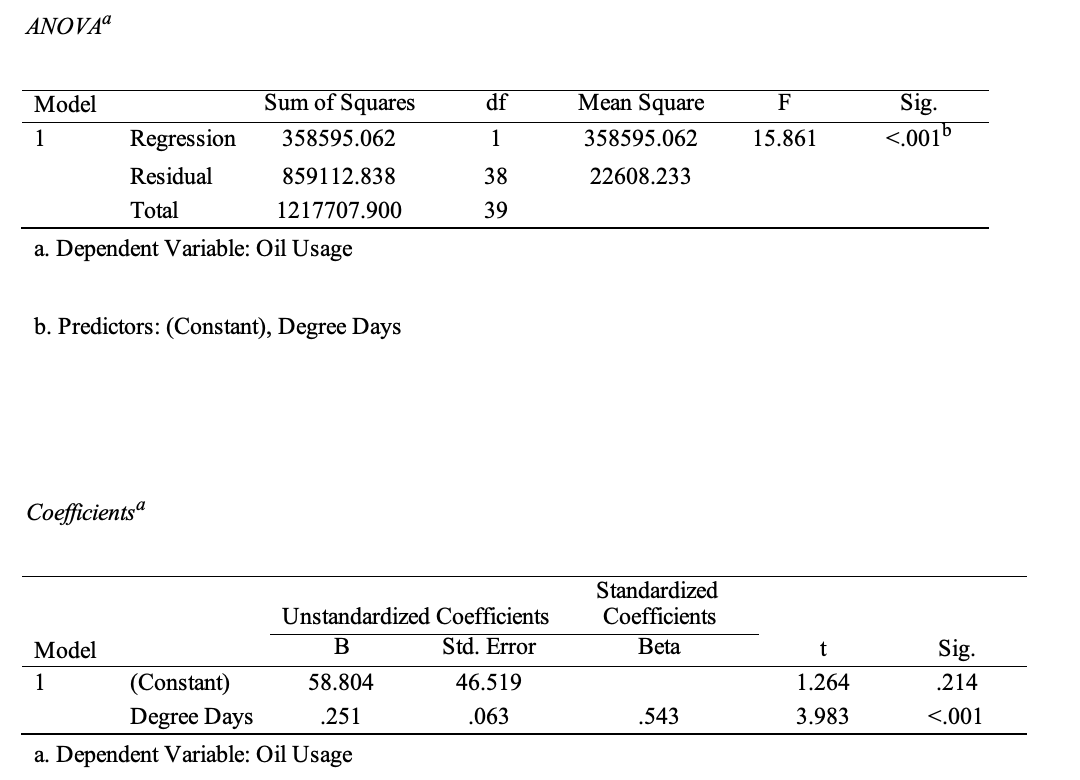Select the Unstandardized Coefficients header
Viewport: 1080px width, 780px height.
[x=416, y=616]
